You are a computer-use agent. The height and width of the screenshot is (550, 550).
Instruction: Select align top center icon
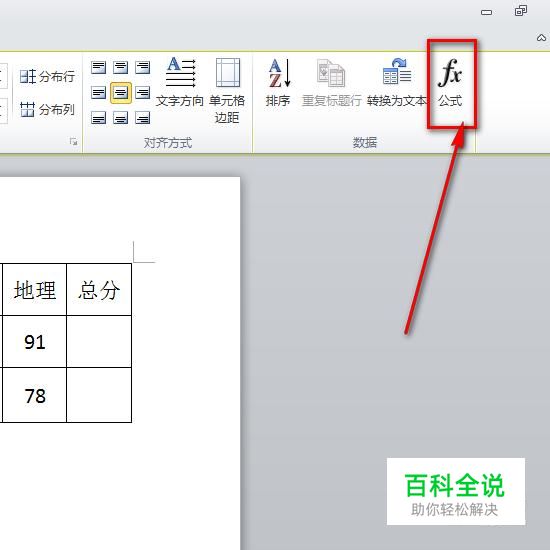(x=121, y=67)
